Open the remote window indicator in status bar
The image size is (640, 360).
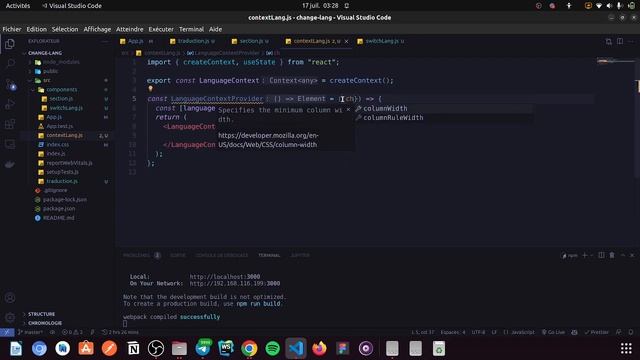pos(7,332)
